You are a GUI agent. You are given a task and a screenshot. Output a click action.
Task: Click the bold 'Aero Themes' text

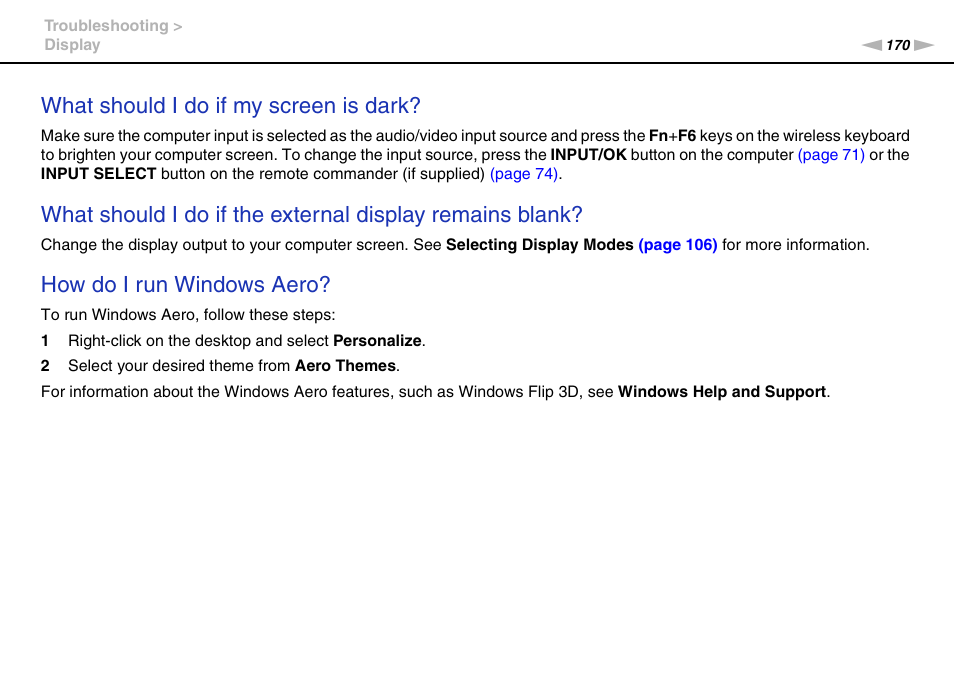pyautogui.click(x=346, y=366)
